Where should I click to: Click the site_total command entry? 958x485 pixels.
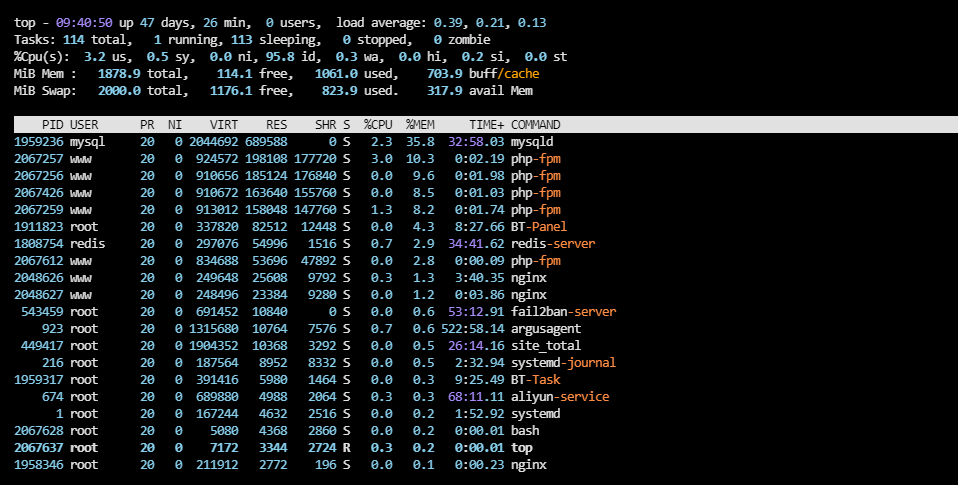pos(546,345)
